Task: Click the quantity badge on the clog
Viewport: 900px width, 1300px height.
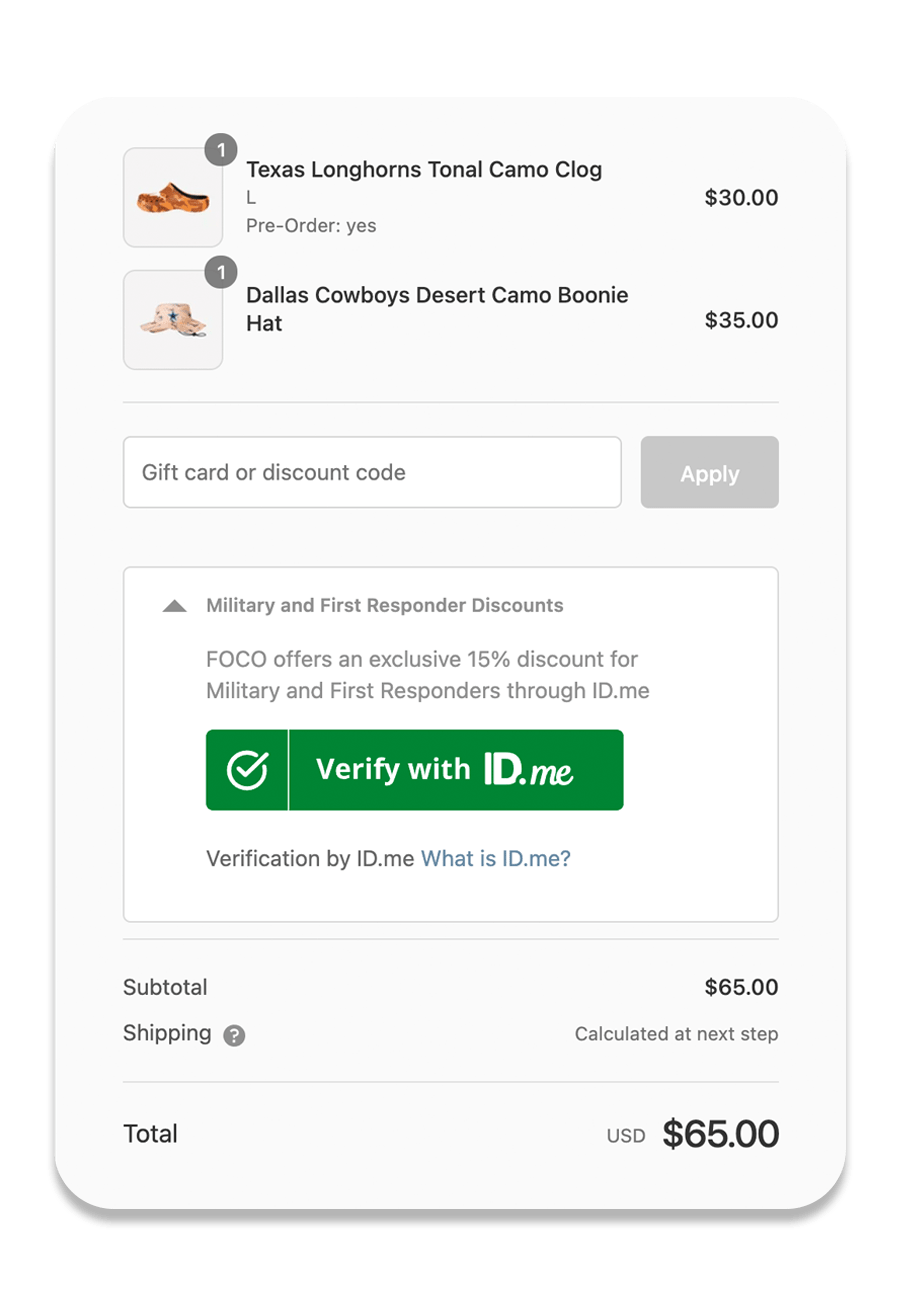Action: pyautogui.click(x=221, y=151)
